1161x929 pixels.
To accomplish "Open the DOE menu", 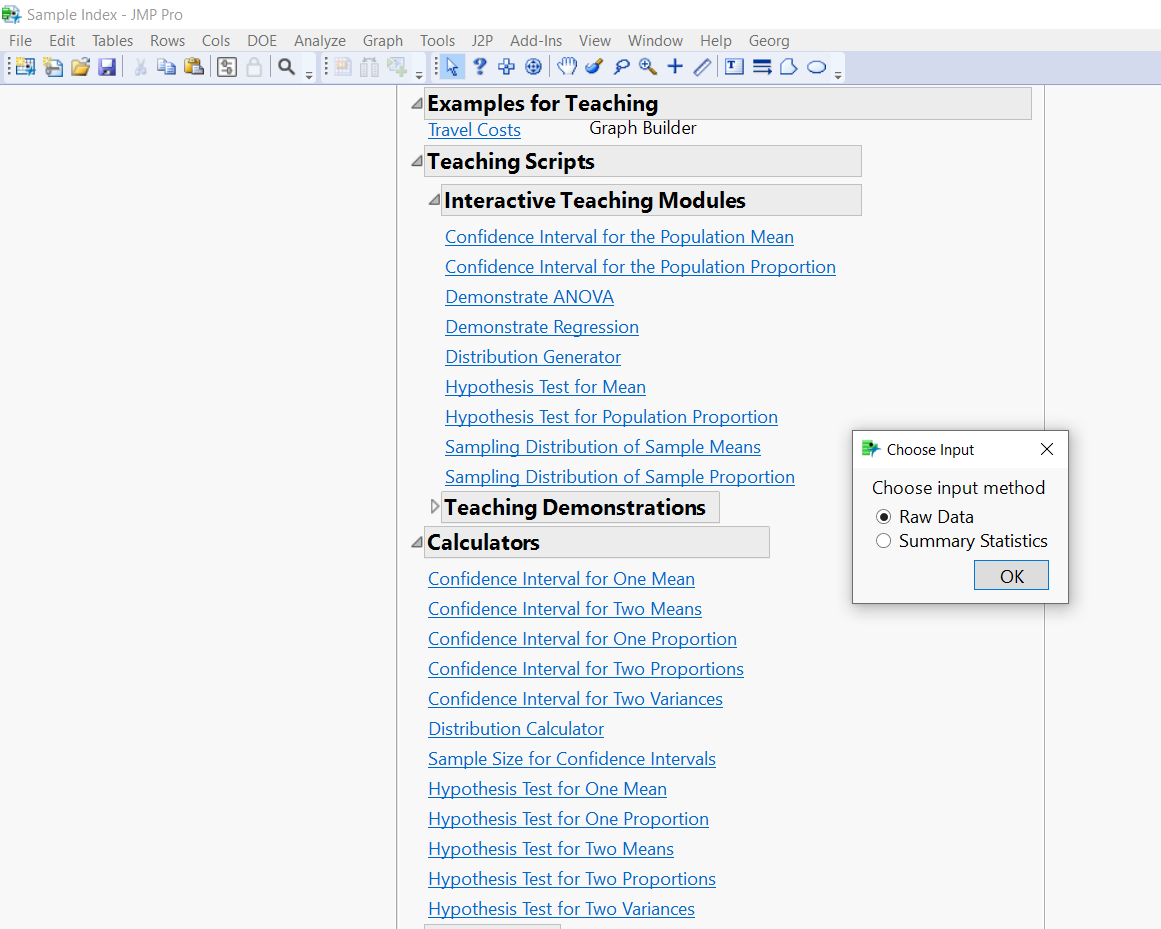I will 262,41.
